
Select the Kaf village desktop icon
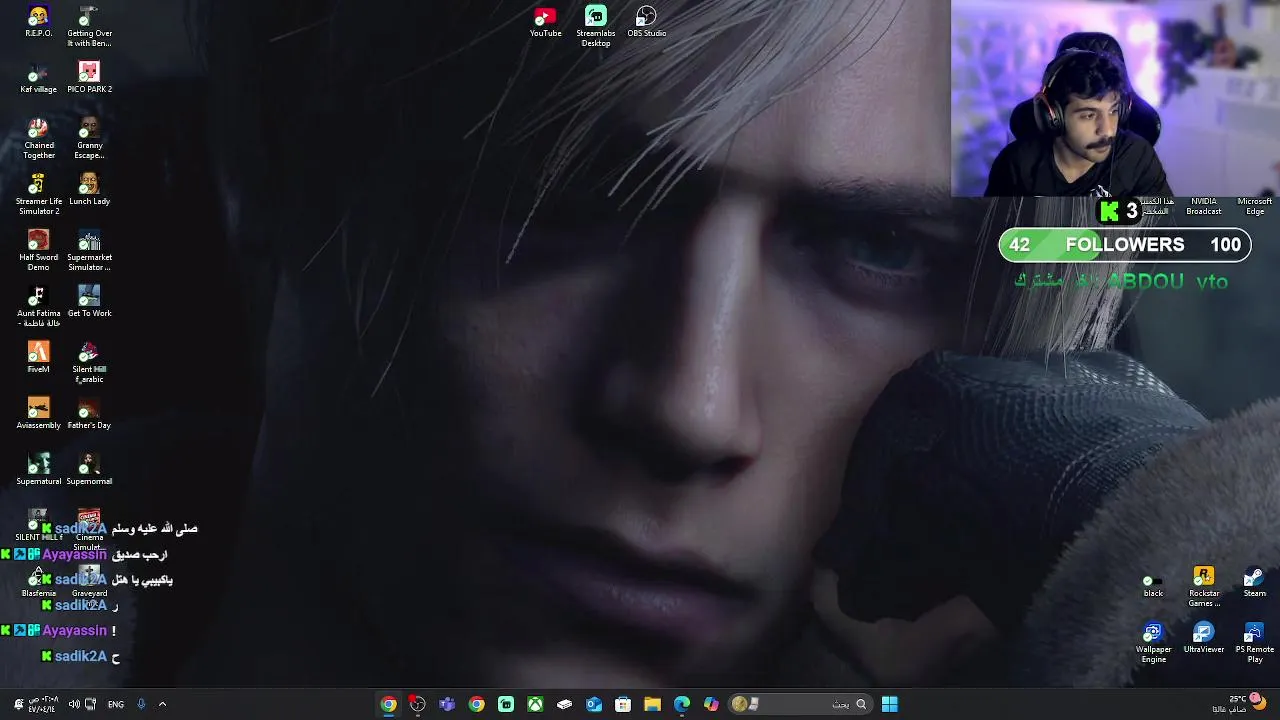(38, 78)
